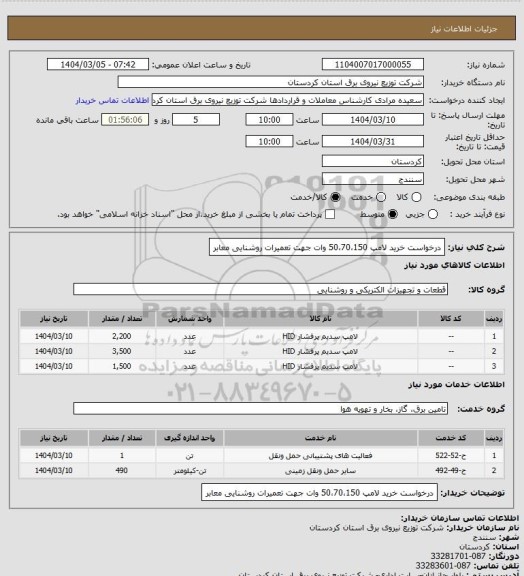Click the شرح کلی نیاز description field
Image resolution: width=524 pixels, height=576 pixels.
[x=327, y=247]
